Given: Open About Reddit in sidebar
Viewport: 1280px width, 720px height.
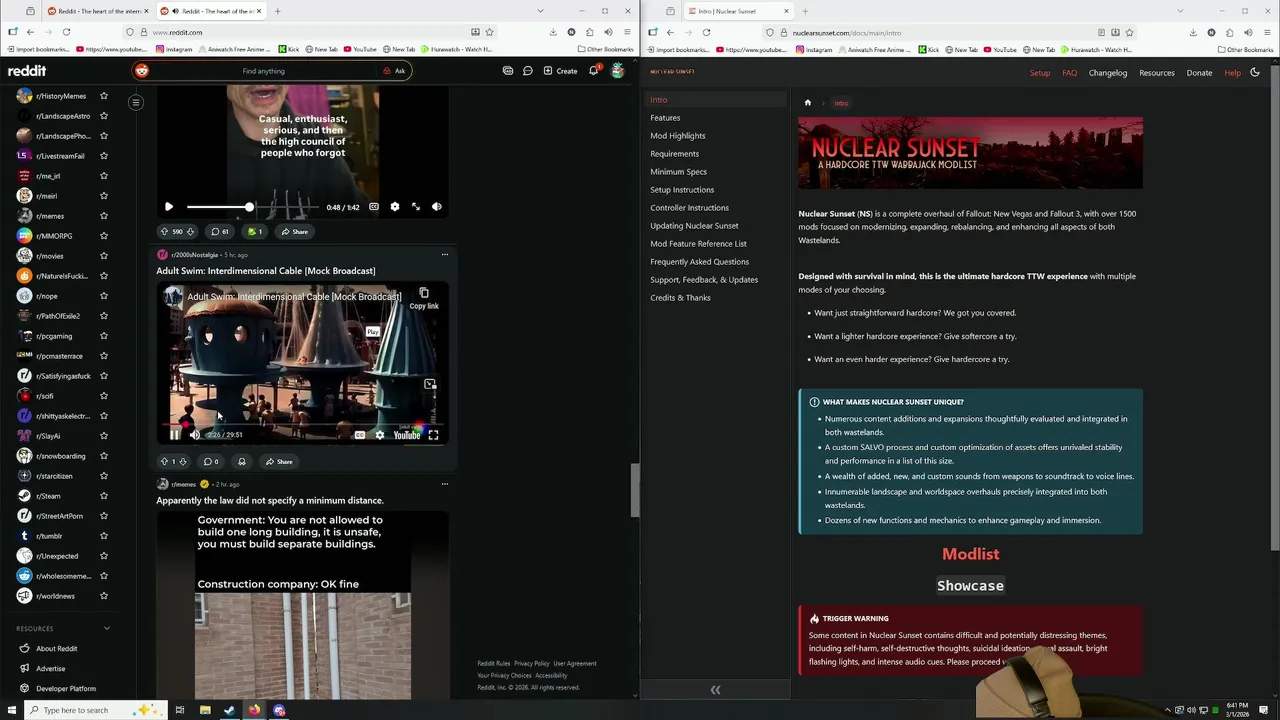Looking at the screenshot, I should [56, 648].
